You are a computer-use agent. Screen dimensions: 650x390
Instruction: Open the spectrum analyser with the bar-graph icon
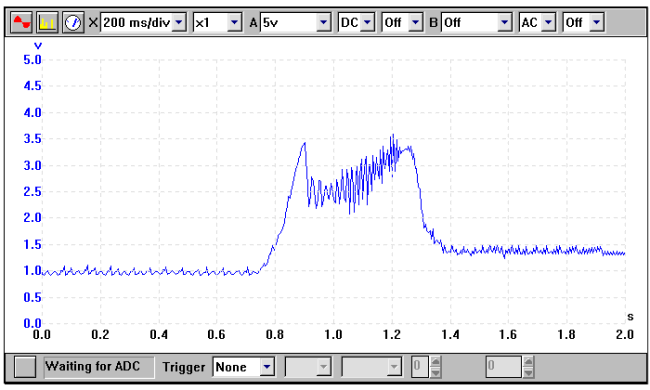coord(47,22)
